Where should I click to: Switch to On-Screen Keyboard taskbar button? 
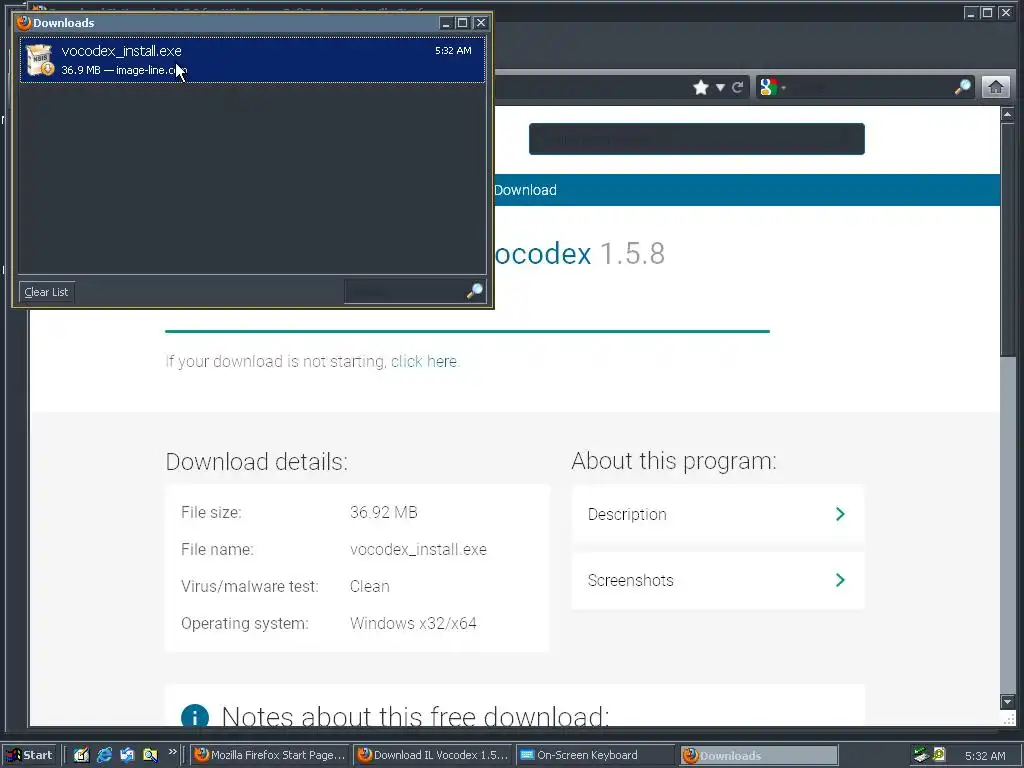tap(596, 755)
